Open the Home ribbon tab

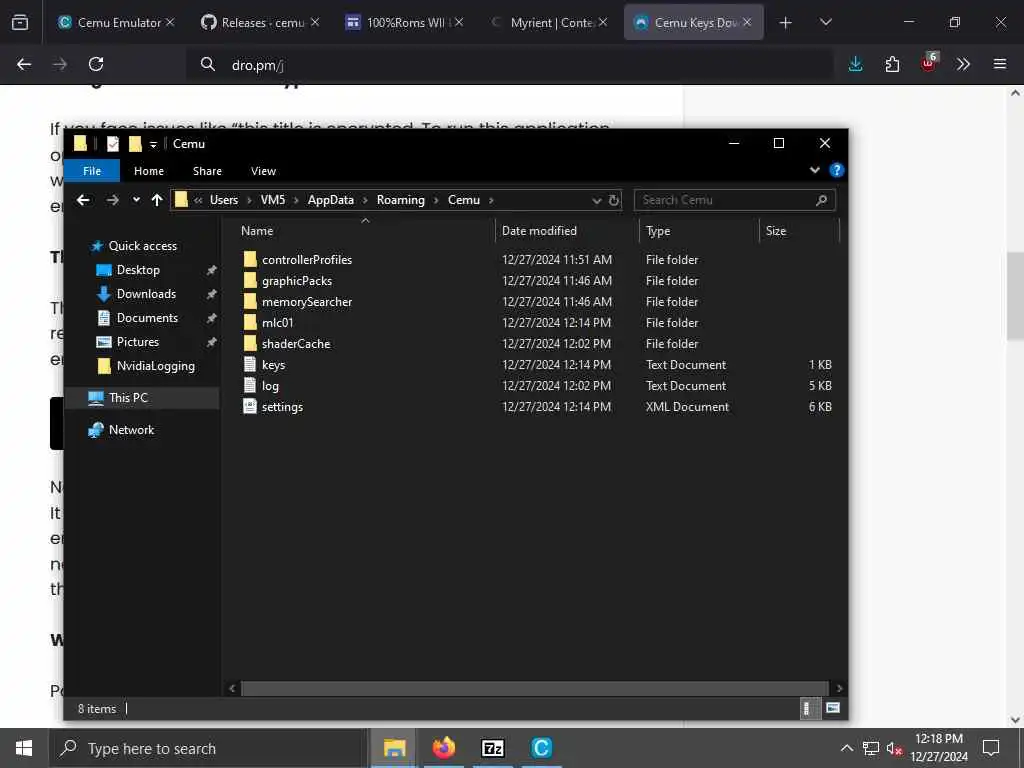pyautogui.click(x=149, y=171)
